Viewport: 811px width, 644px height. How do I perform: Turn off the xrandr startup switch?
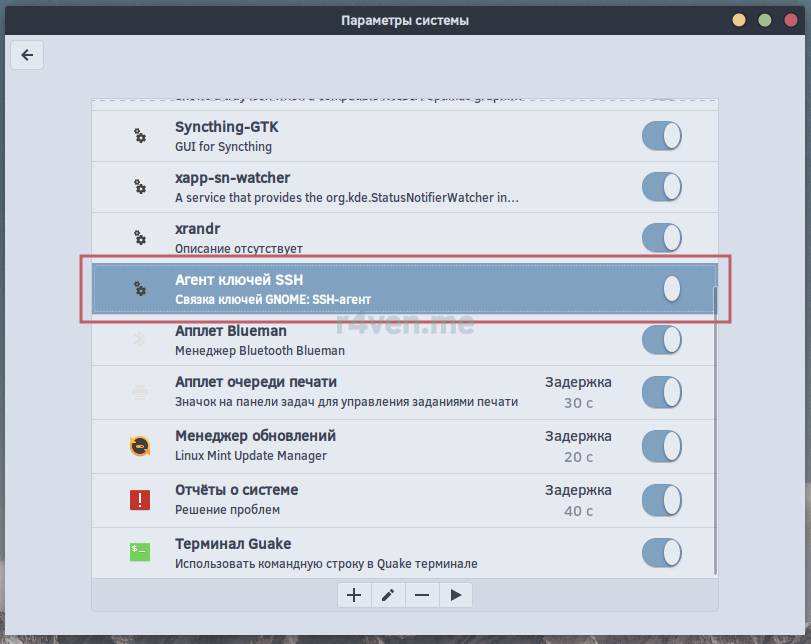[661, 238]
